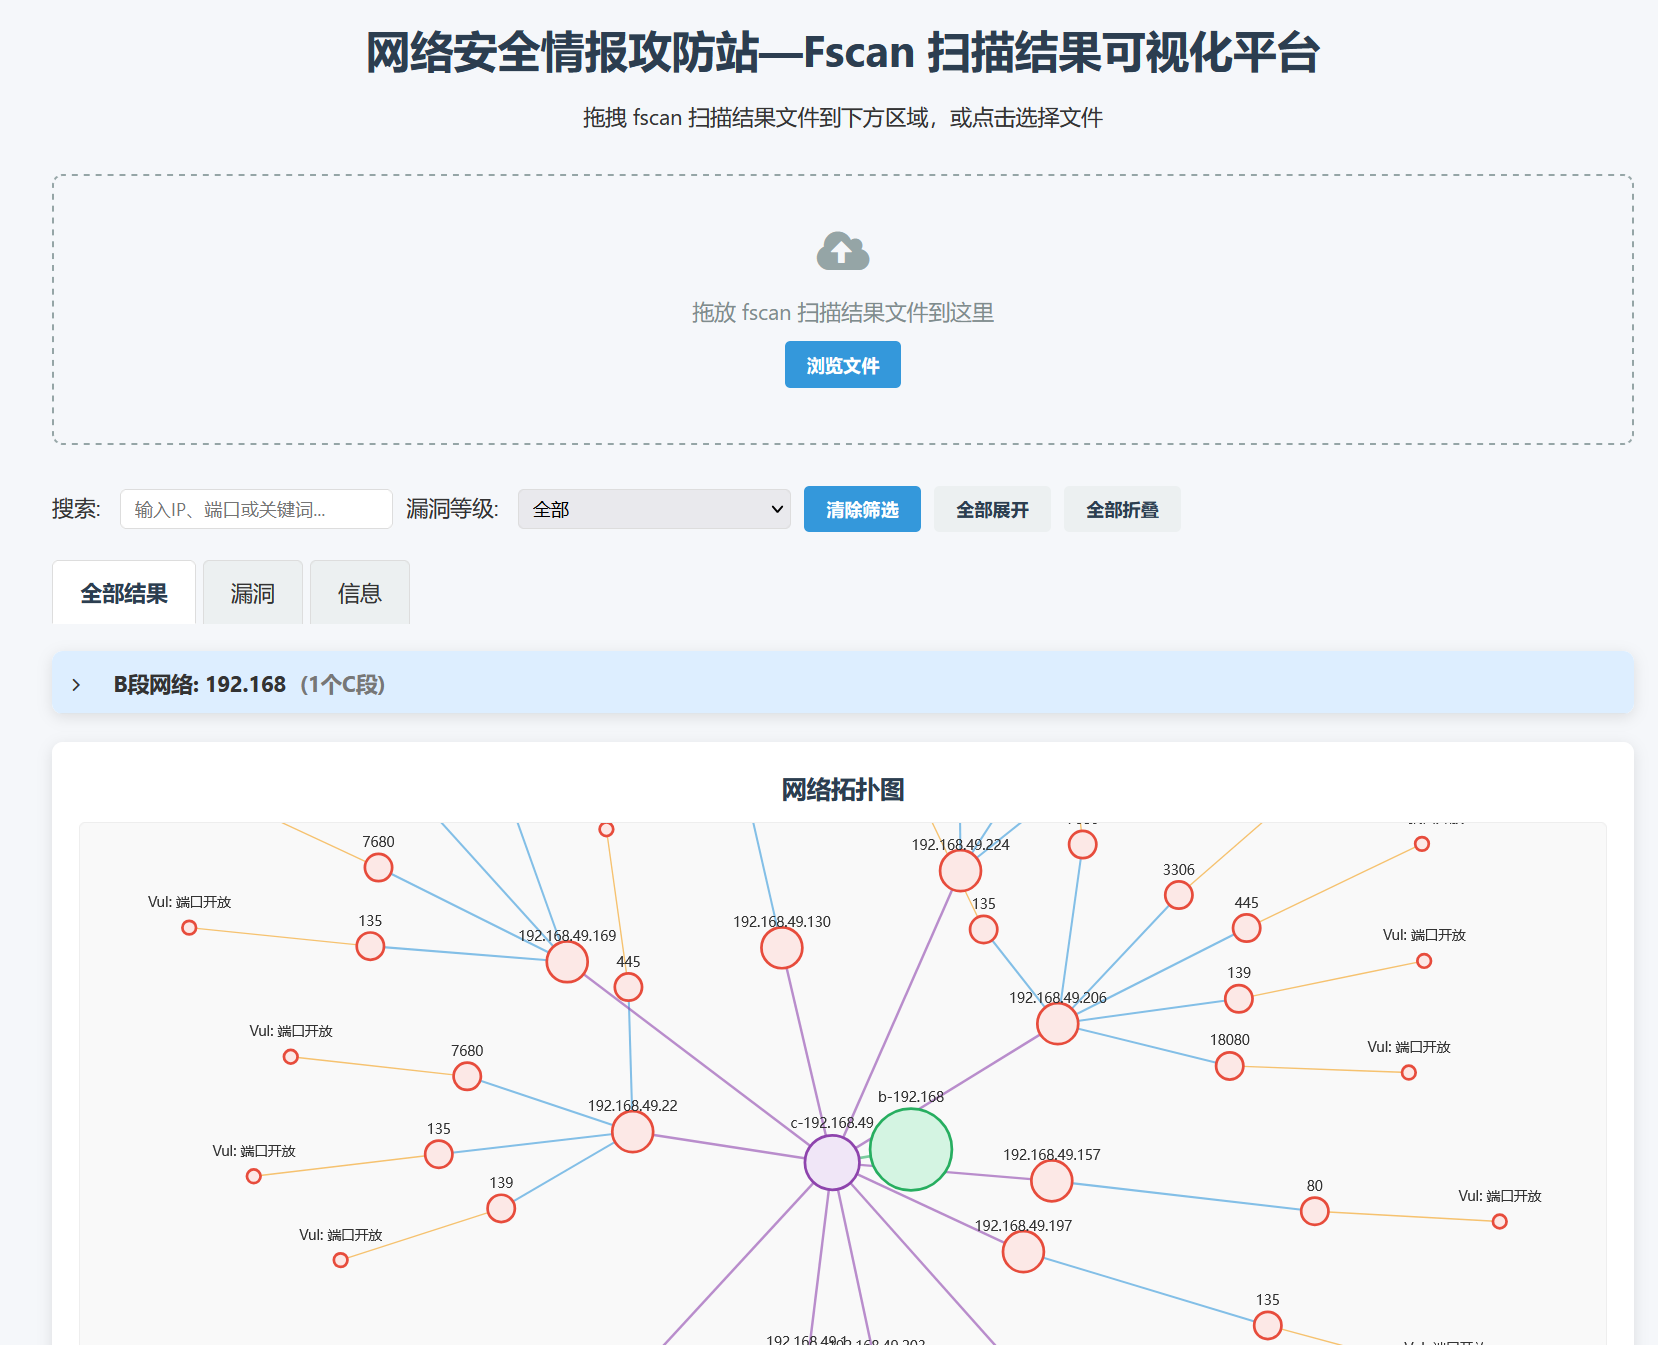The height and width of the screenshot is (1345, 1658).
Task: Click the 全部折叠 button
Action: (1122, 509)
